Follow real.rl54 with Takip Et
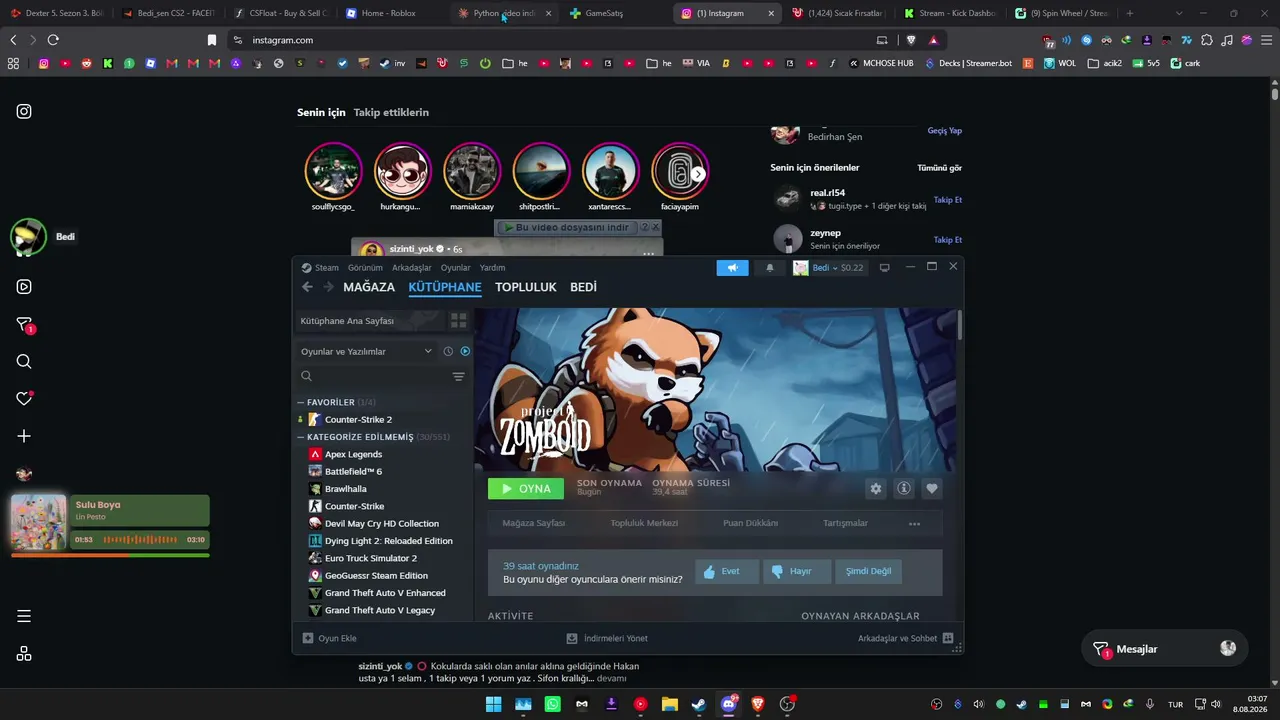This screenshot has height=720, width=1280. (x=948, y=200)
